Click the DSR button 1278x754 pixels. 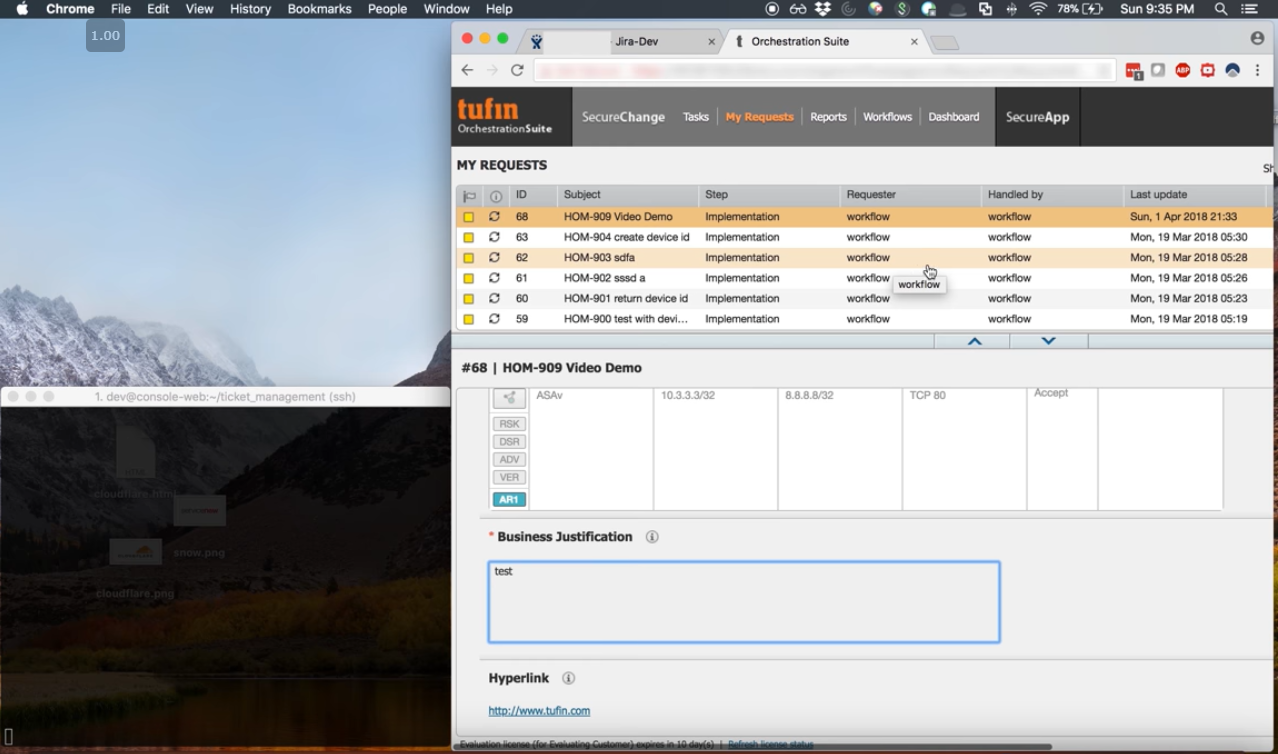pos(509,442)
